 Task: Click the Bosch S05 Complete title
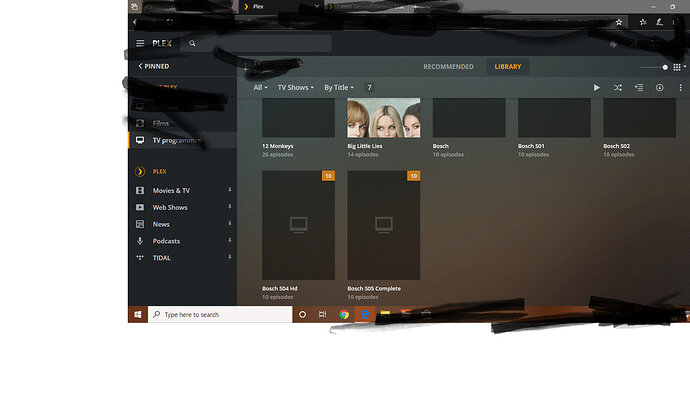click(374, 289)
